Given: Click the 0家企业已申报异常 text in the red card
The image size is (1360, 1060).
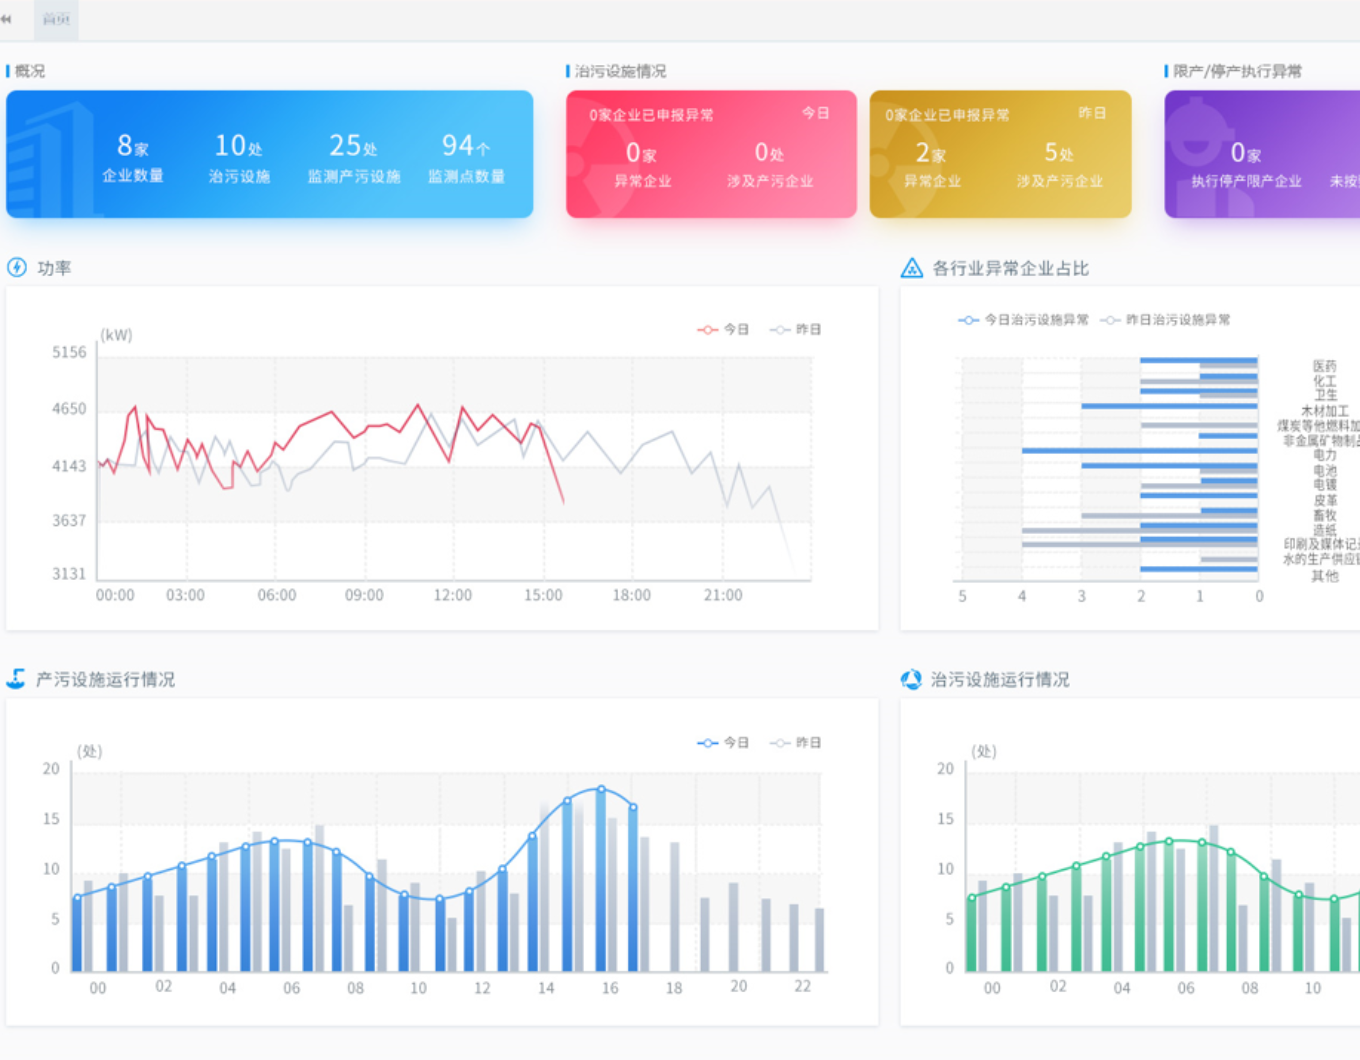Looking at the screenshot, I should (651, 115).
